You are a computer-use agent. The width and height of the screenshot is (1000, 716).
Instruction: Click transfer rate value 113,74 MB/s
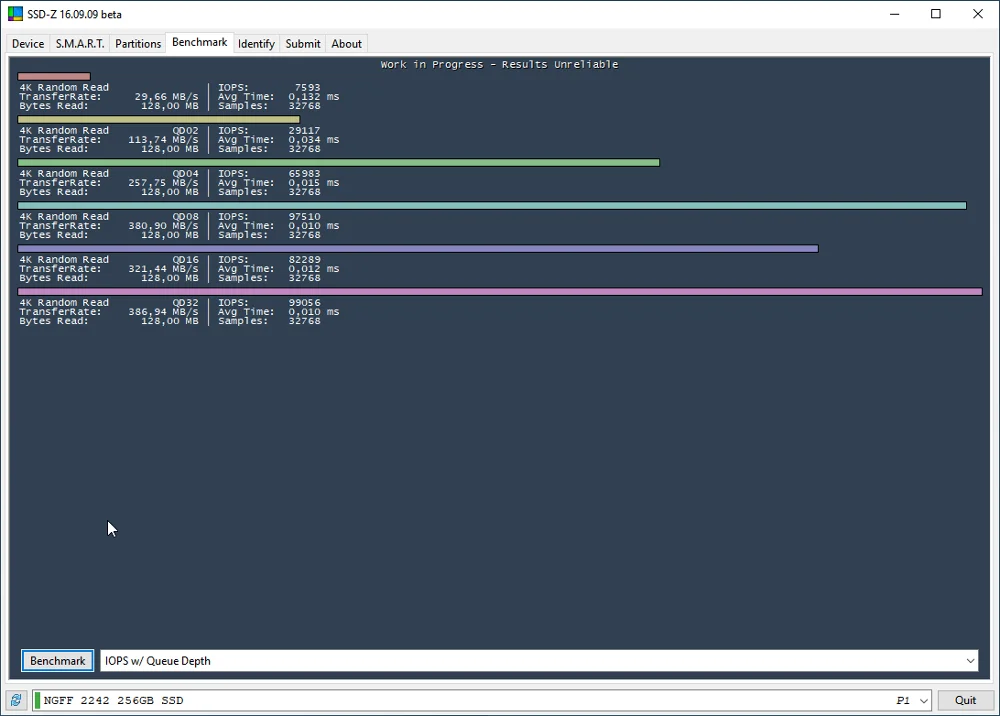[x=163, y=140]
